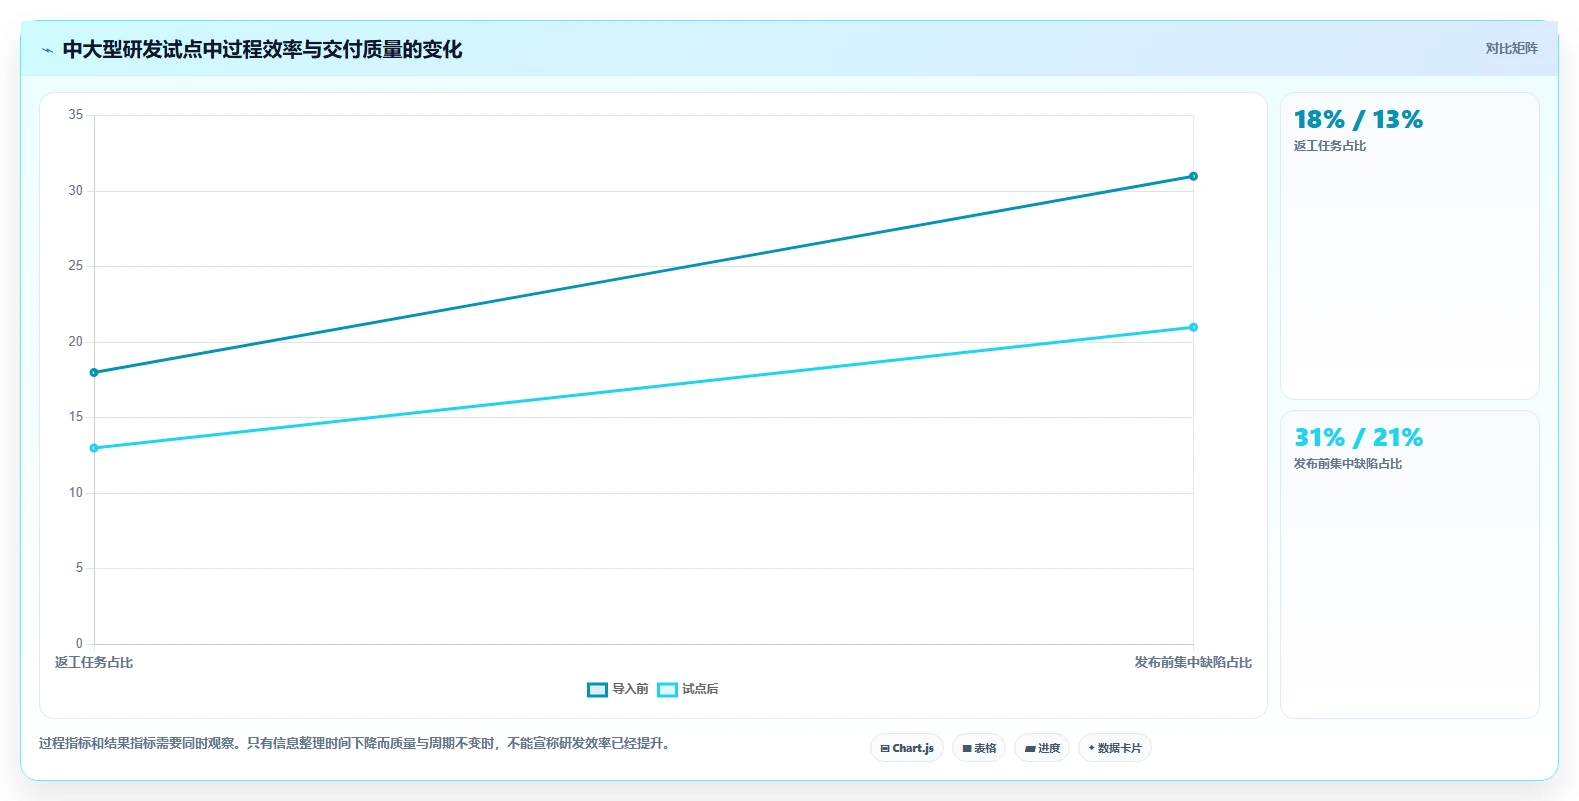Click the y-axis tick label 20

(x=76, y=342)
